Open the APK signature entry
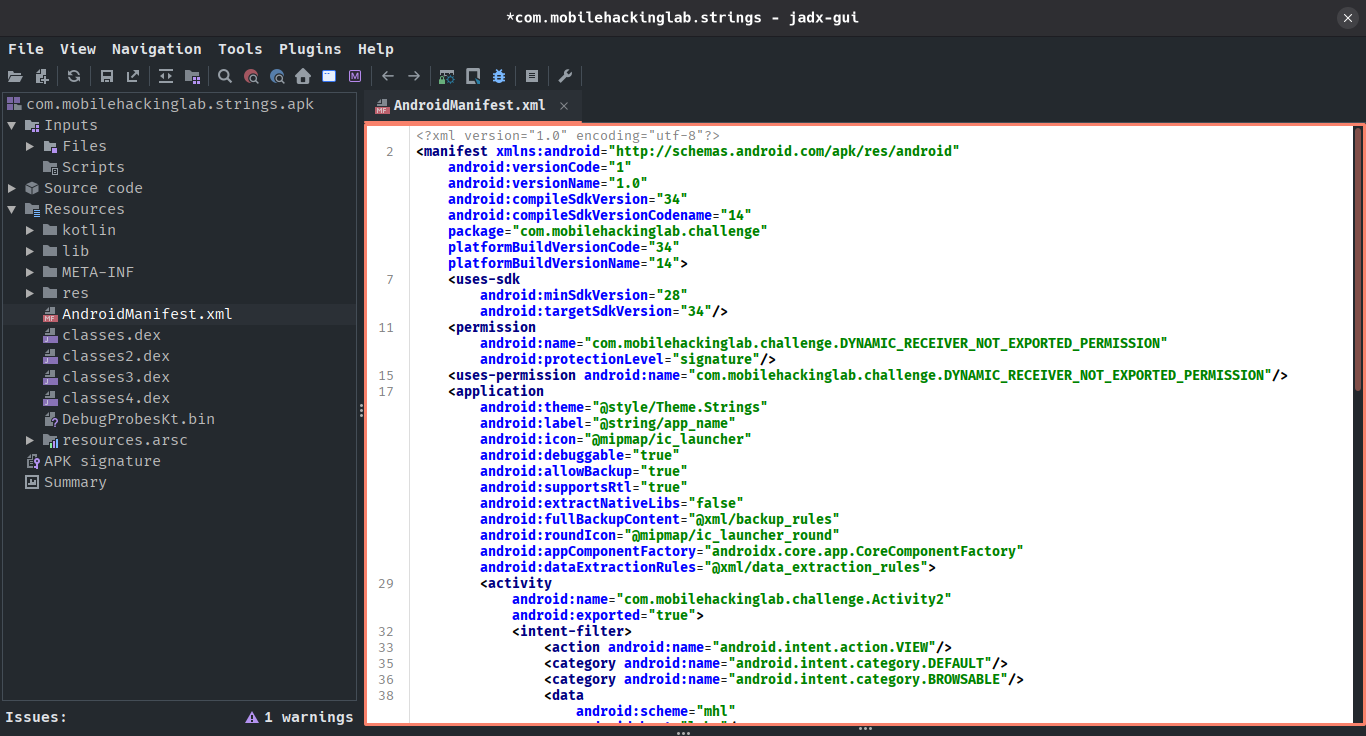 pyautogui.click(x=101, y=461)
